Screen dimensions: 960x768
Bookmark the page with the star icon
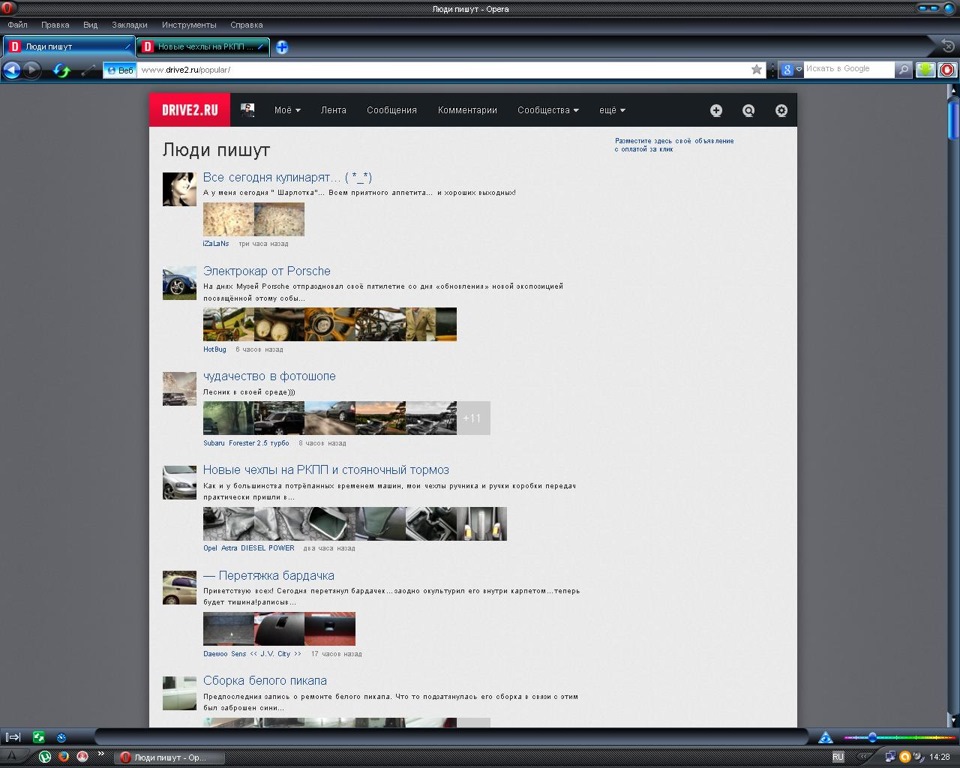(x=757, y=70)
